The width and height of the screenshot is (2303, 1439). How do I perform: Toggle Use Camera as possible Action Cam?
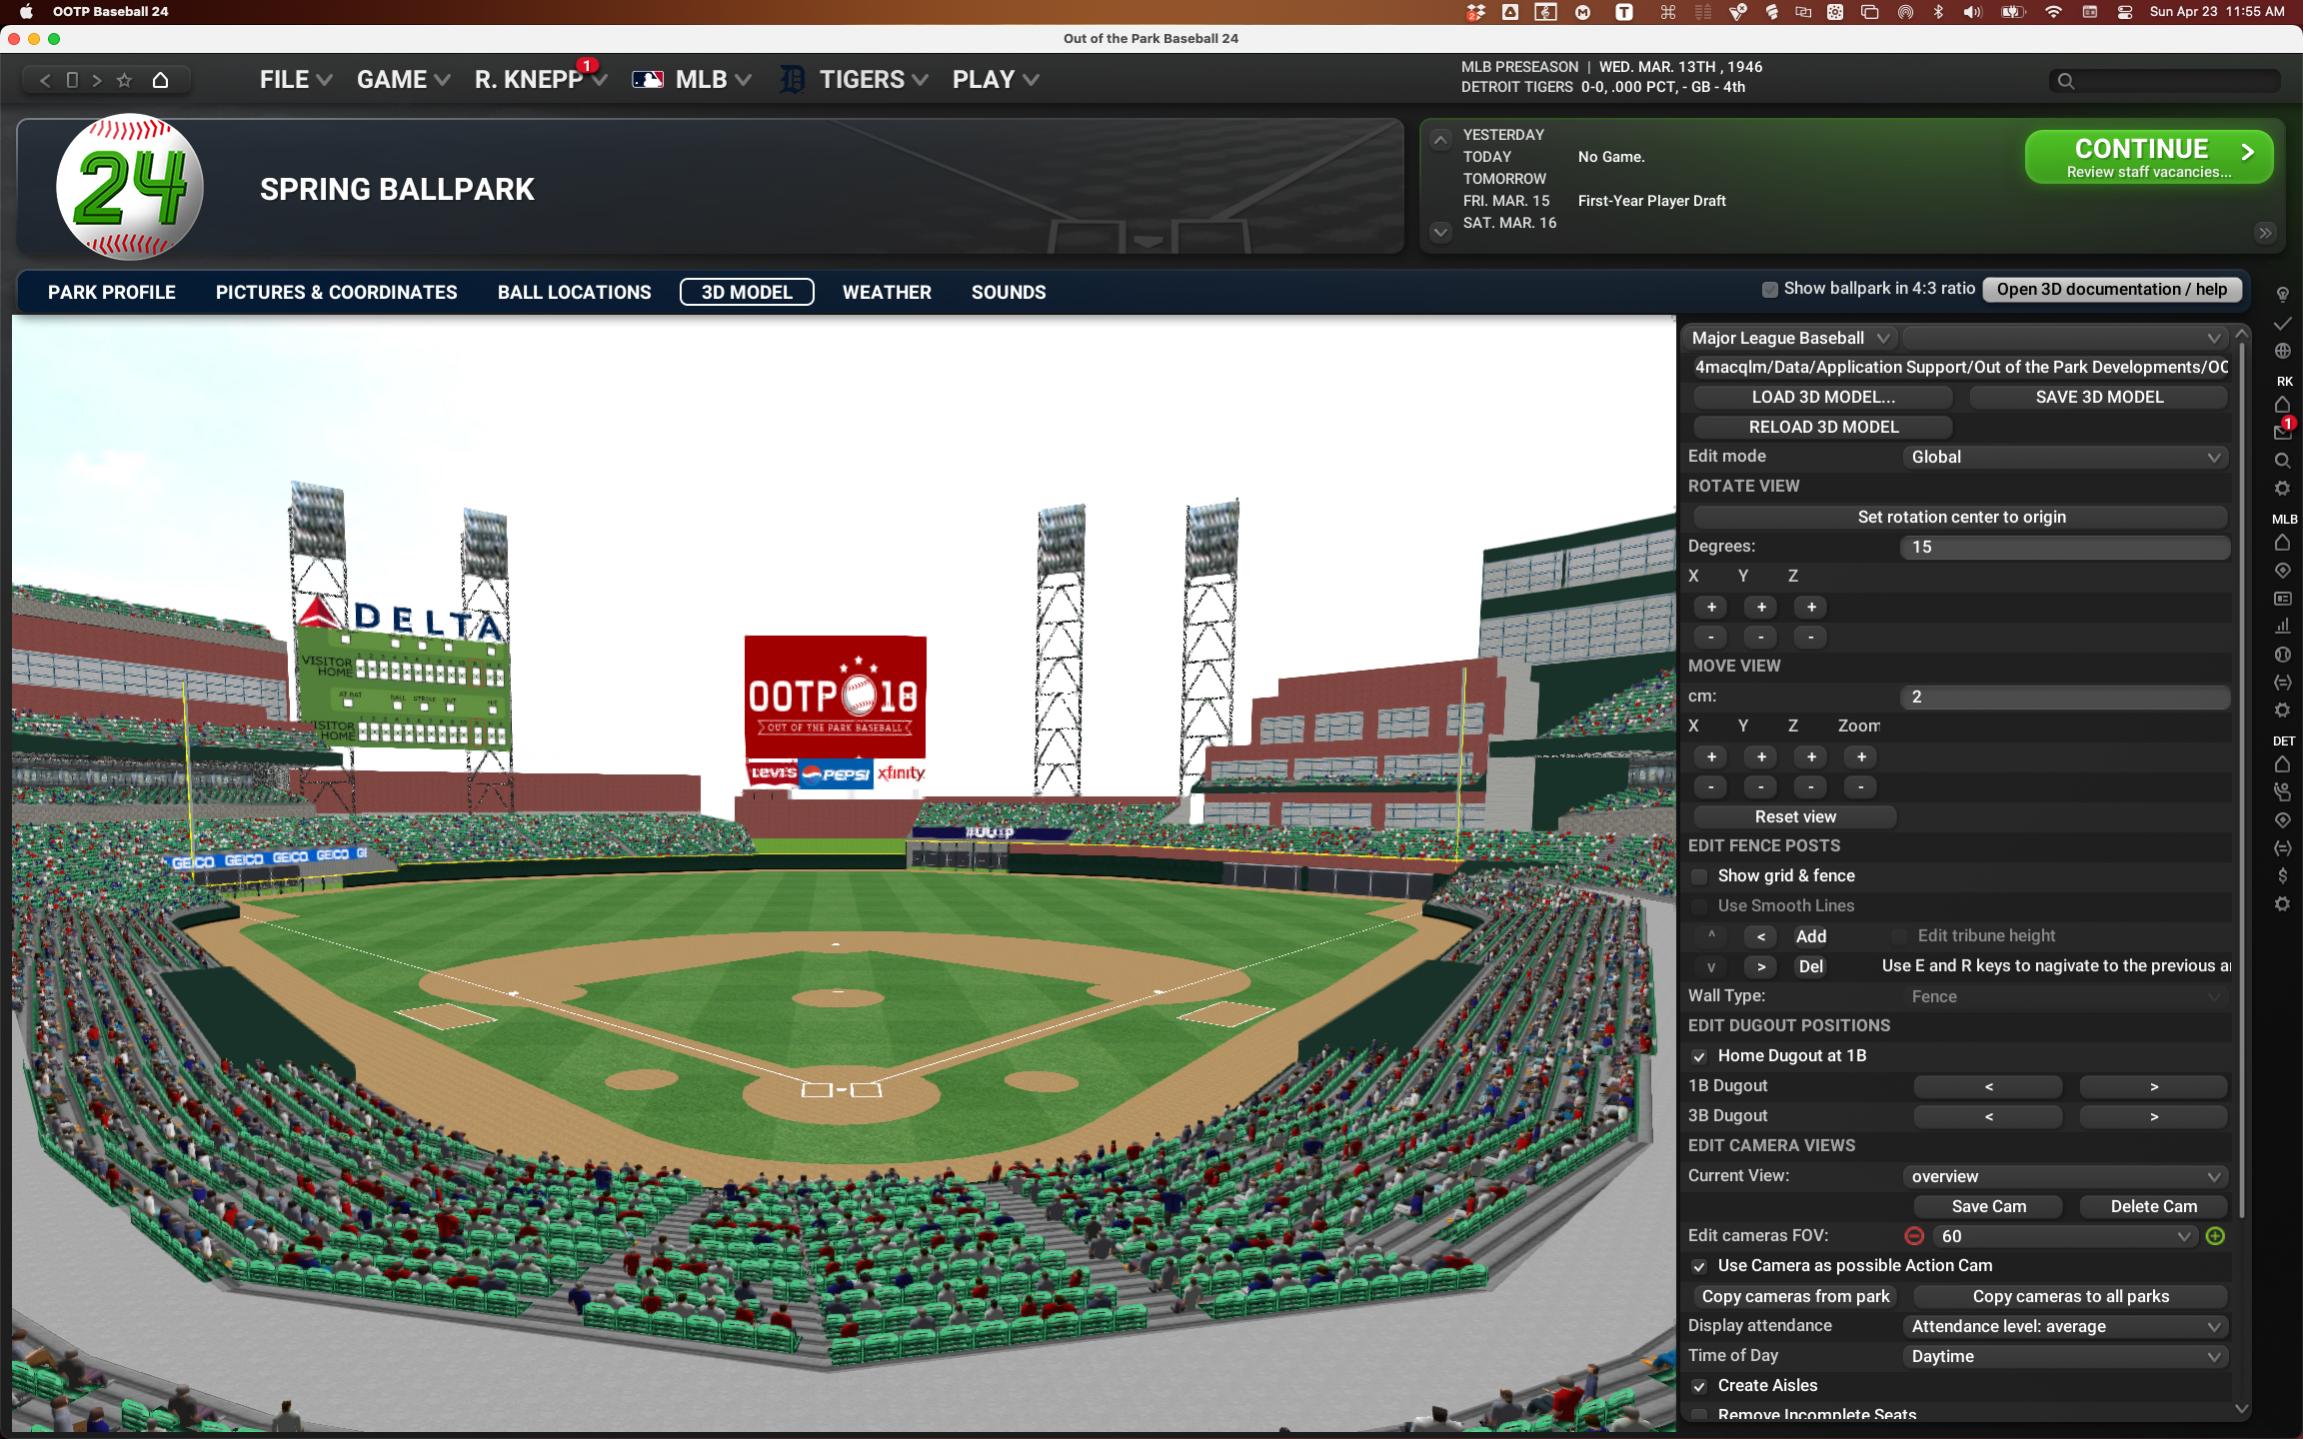coord(1699,1266)
